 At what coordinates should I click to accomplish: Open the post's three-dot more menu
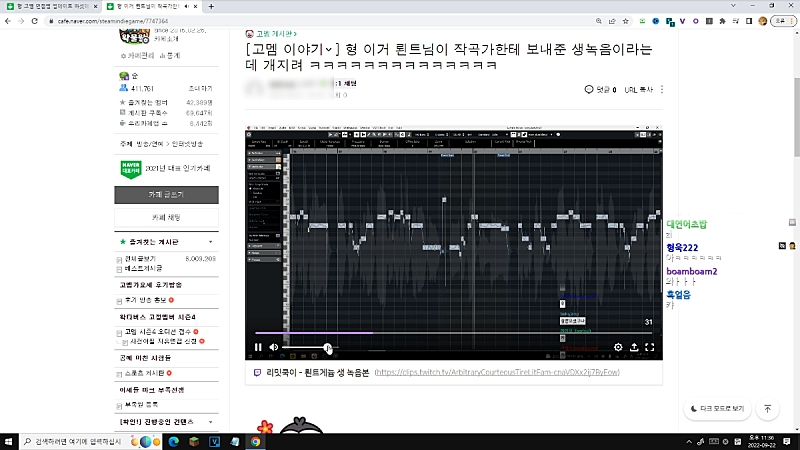[662, 89]
